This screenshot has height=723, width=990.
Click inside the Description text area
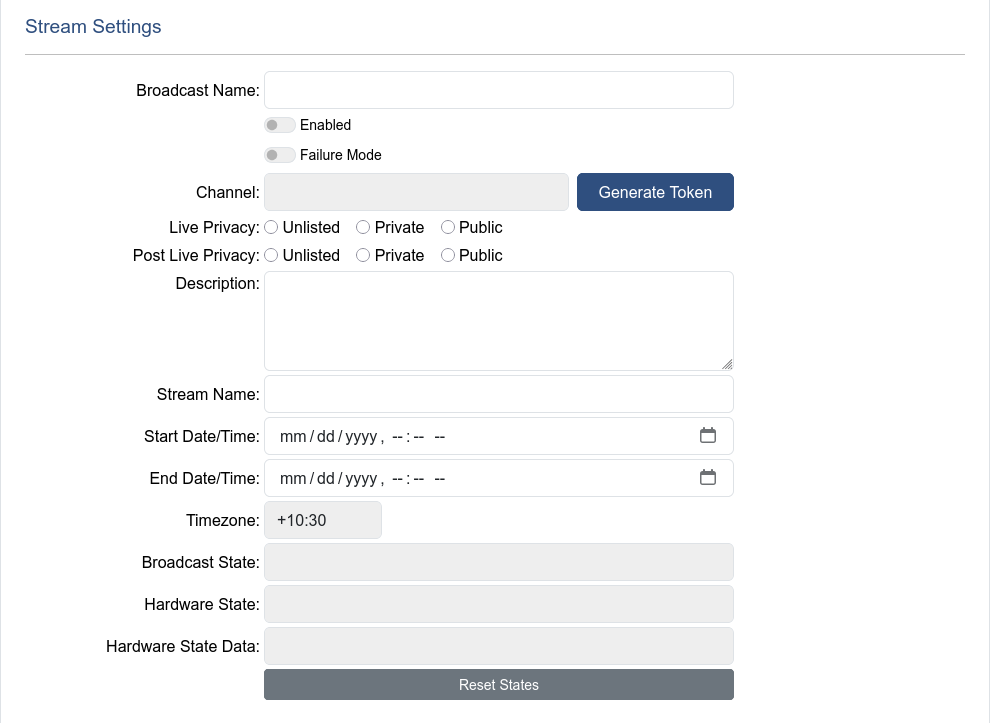(498, 320)
